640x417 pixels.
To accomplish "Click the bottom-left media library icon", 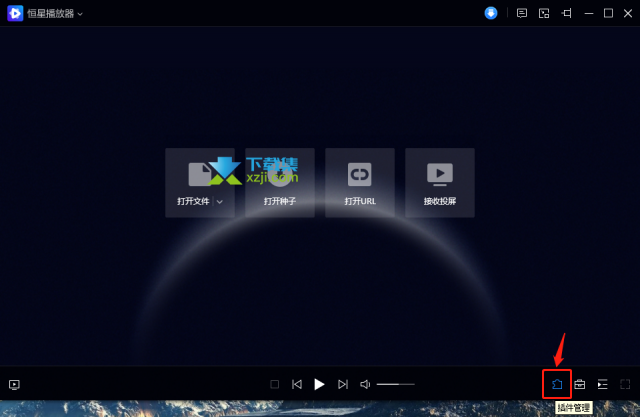I will (x=14, y=384).
